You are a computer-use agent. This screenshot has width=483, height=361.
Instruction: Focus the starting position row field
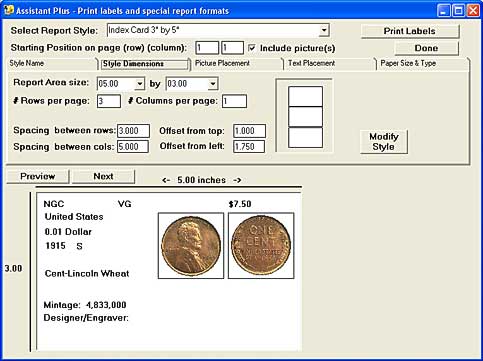pyautogui.click(x=207, y=48)
